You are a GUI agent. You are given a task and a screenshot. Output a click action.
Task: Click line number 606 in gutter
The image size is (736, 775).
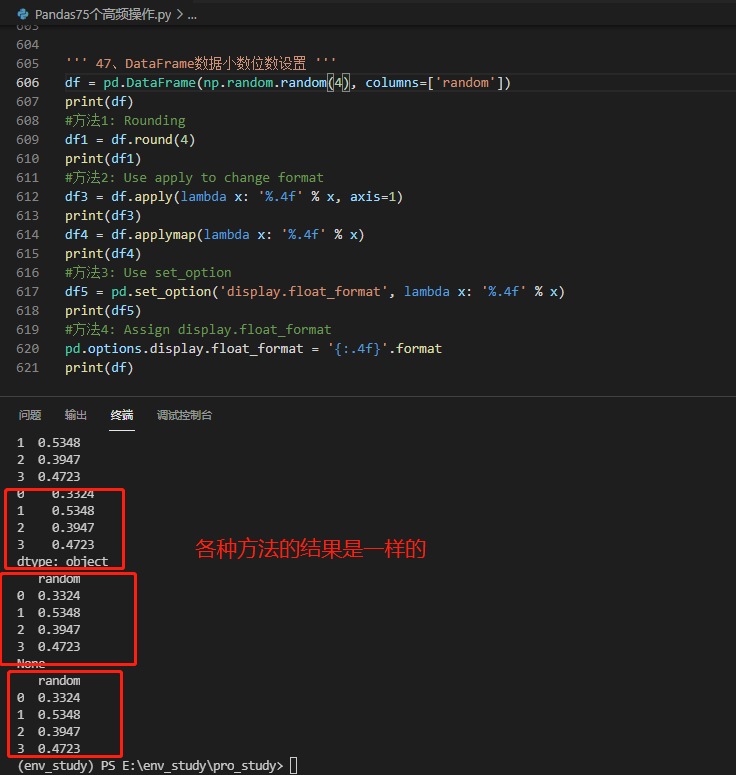click(x=28, y=83)
